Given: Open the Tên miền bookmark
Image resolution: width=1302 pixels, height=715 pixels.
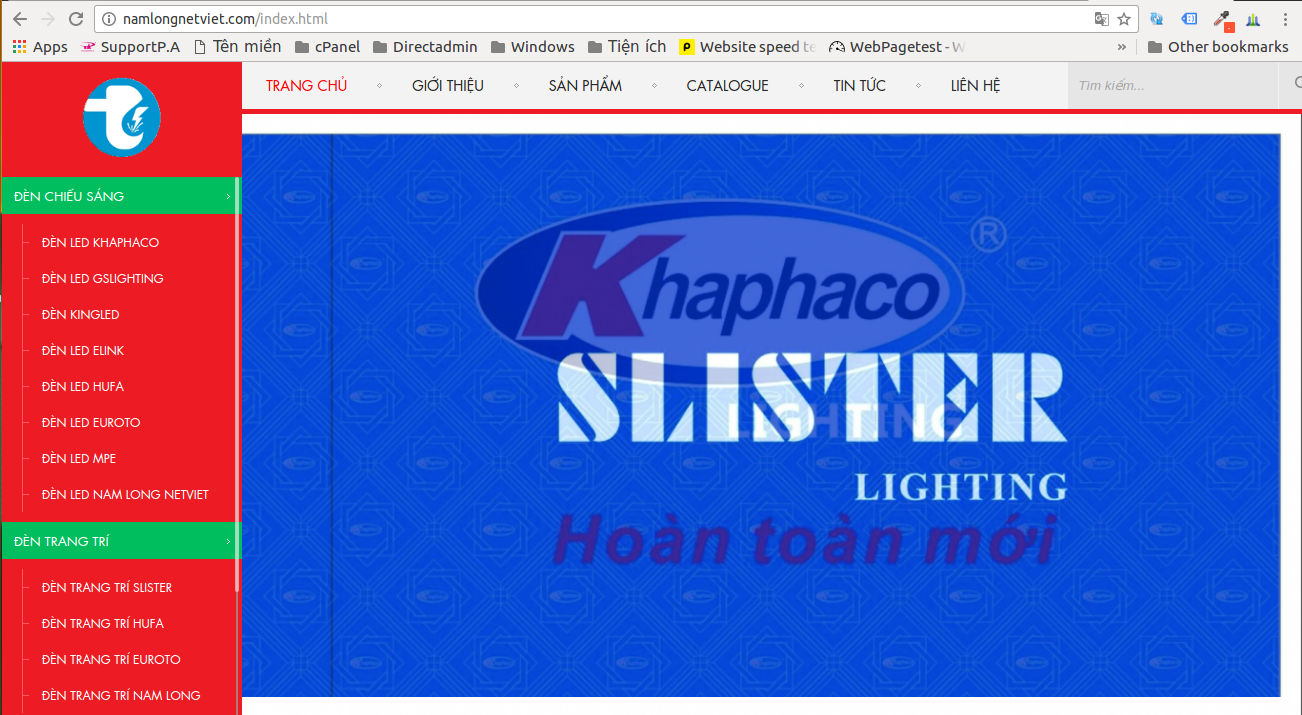Looking at the screenshot, I should (x=237, y=47).
